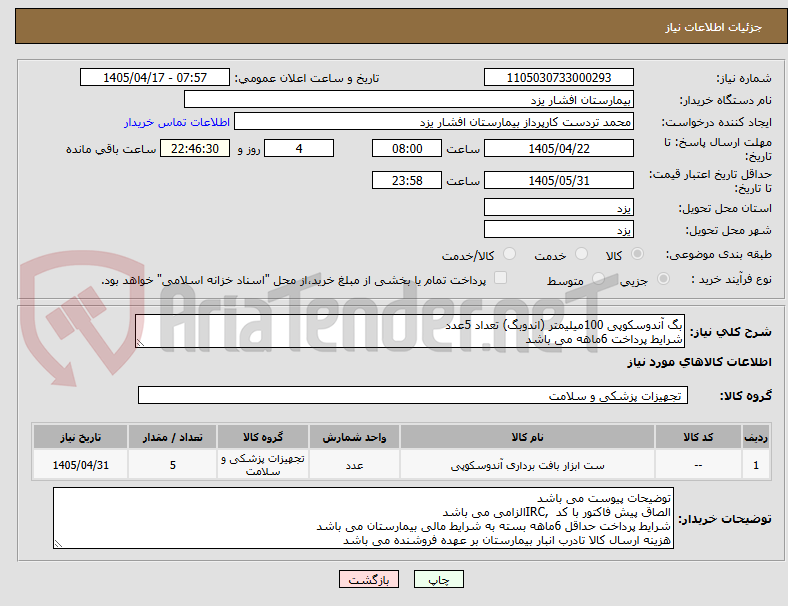Click the اطلاعات کالاهای مورد نیاز section heading
The image size is (788, 606).
click(699, 362)
